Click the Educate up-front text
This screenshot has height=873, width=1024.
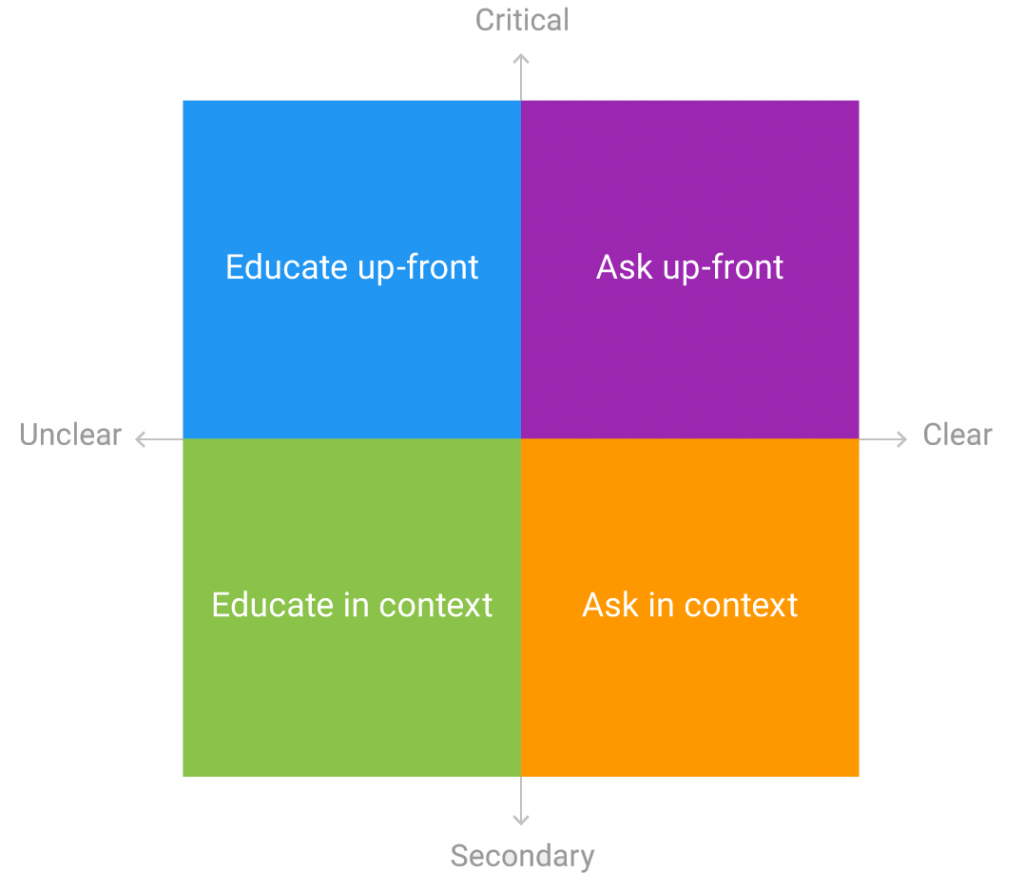(352, 268)
